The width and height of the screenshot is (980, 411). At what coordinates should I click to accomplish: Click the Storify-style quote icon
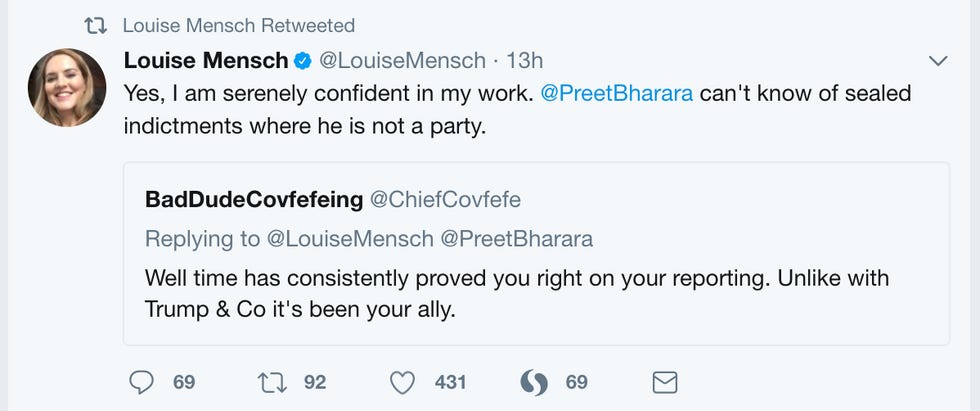533,382
